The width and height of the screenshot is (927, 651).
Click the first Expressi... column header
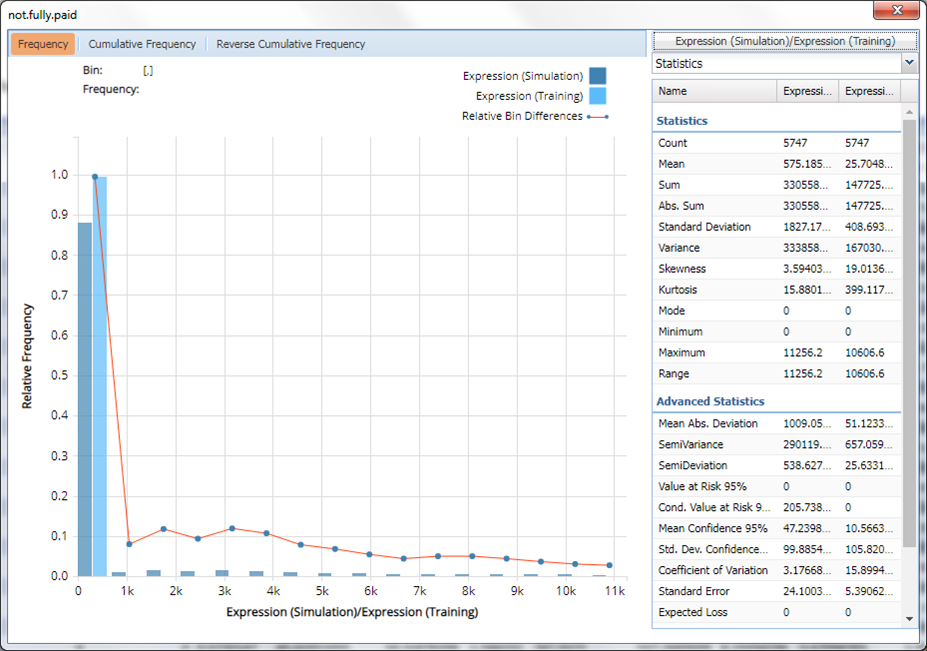point(807,91)
